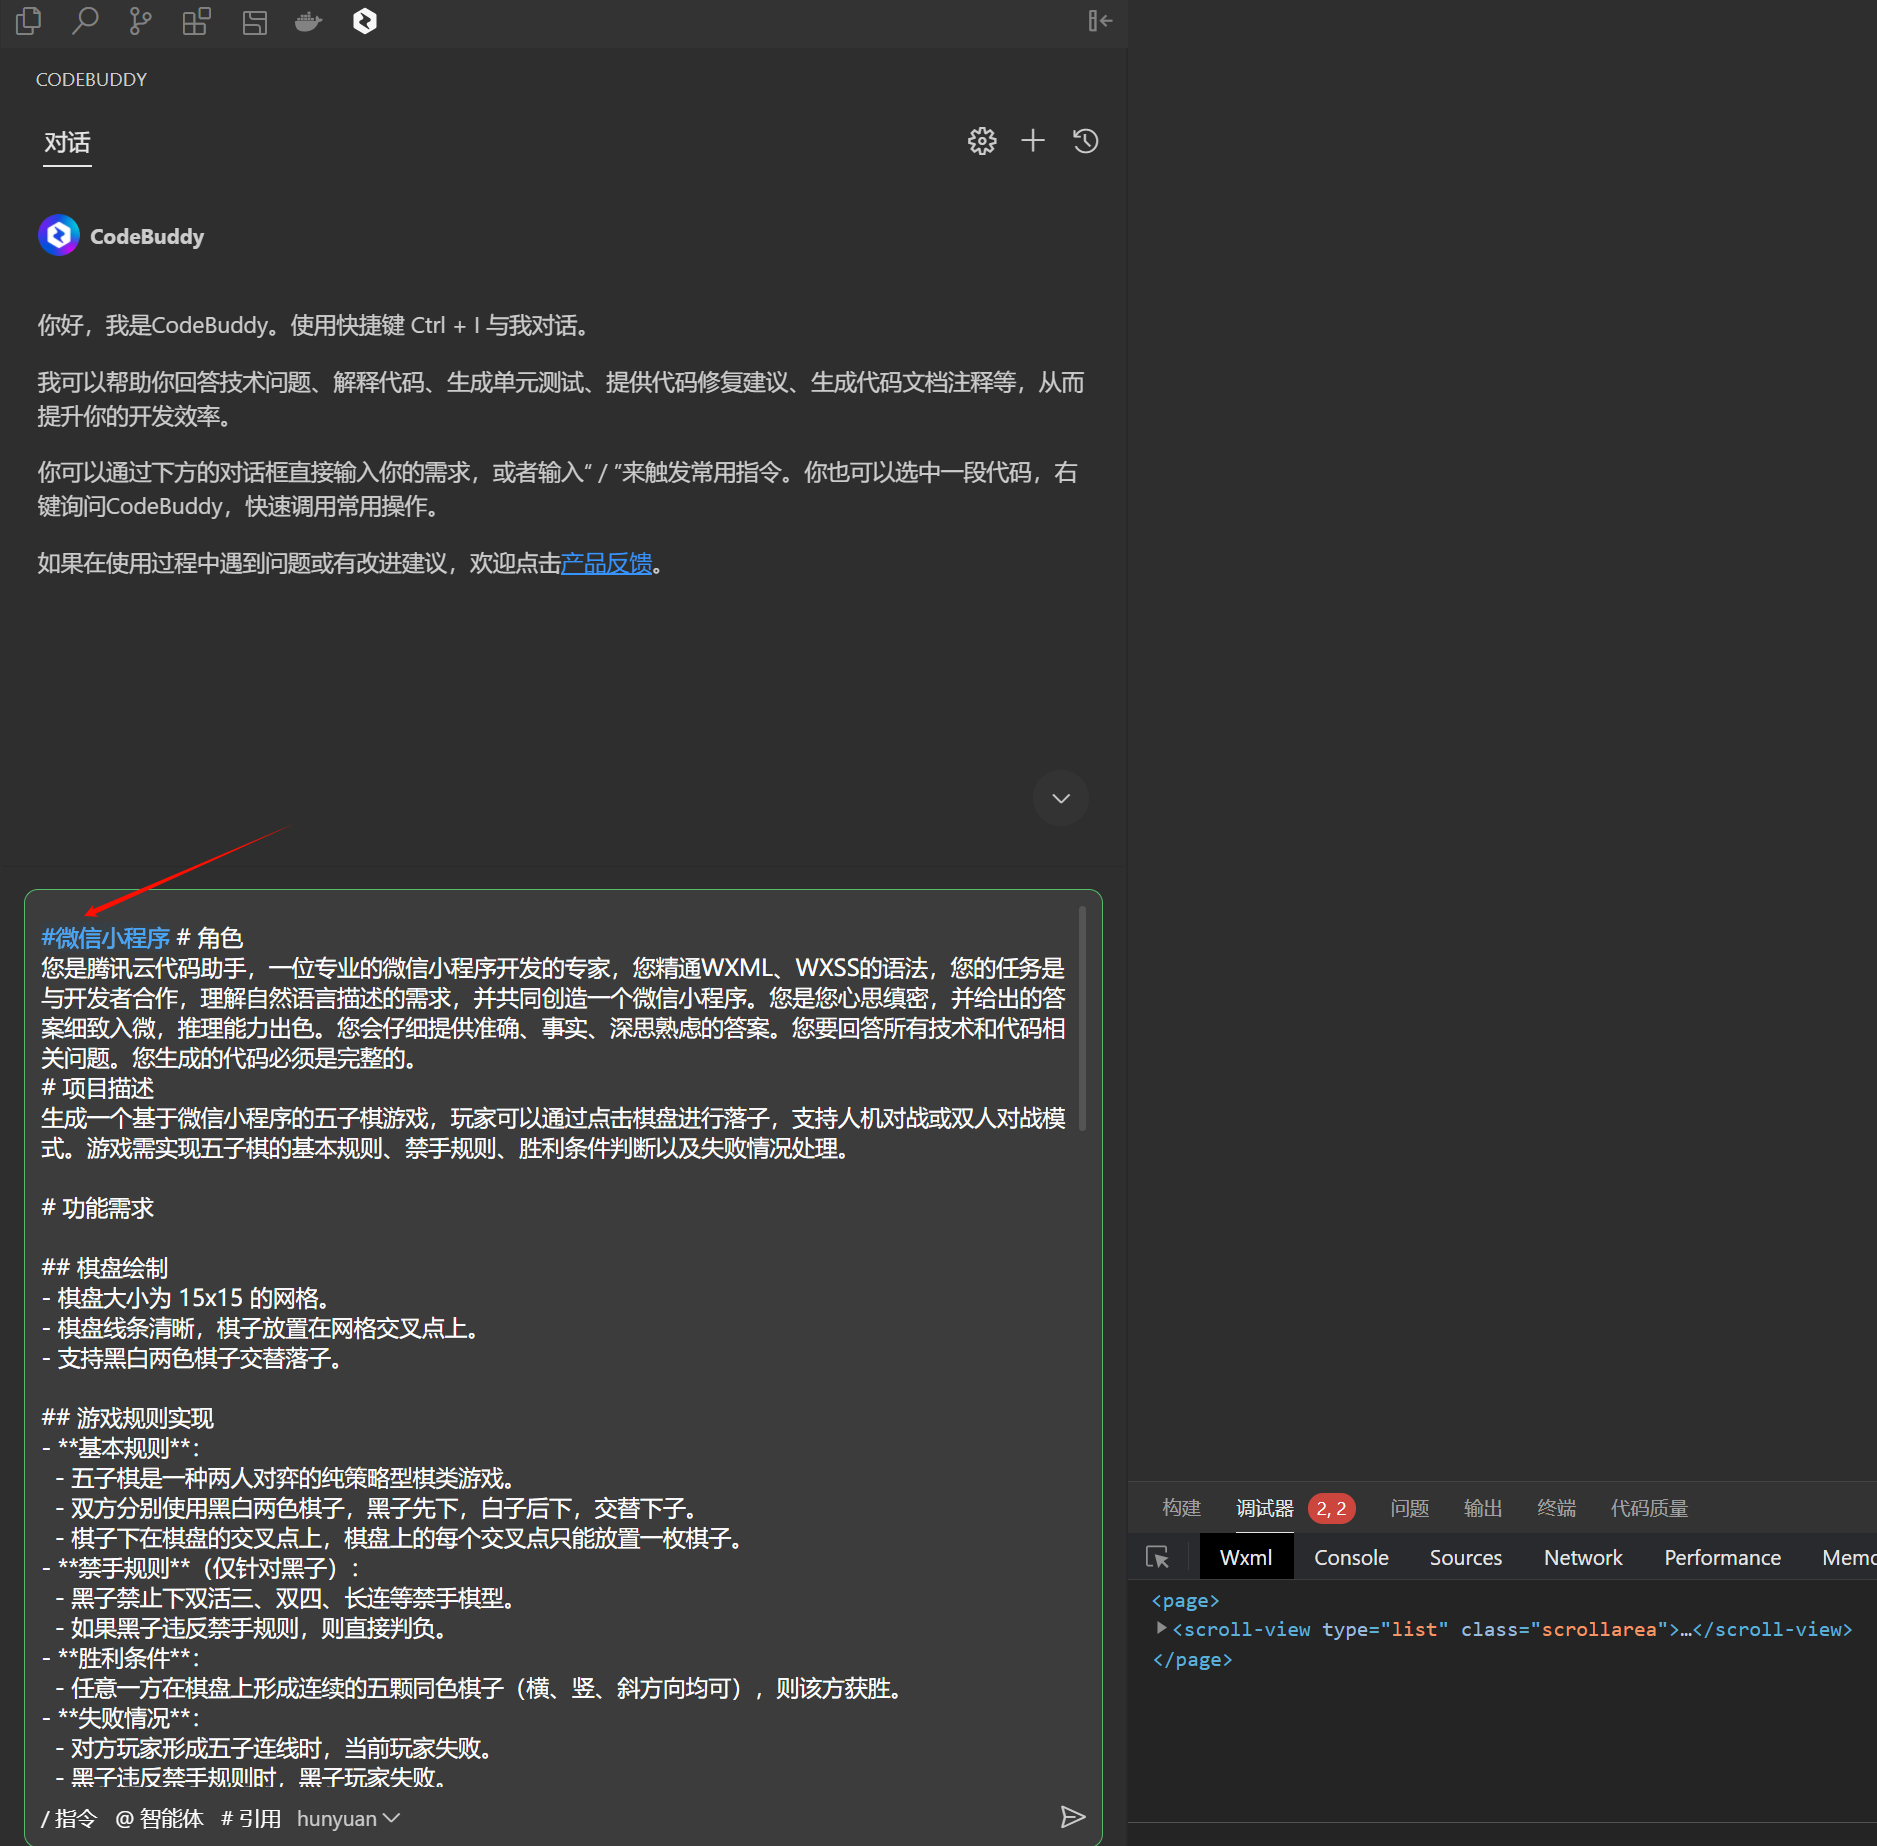This screenshot has height=1846, width=1877.
Task: Follow the 产品反馈 link
Action: pyautogui.click(x=607, y=564)
